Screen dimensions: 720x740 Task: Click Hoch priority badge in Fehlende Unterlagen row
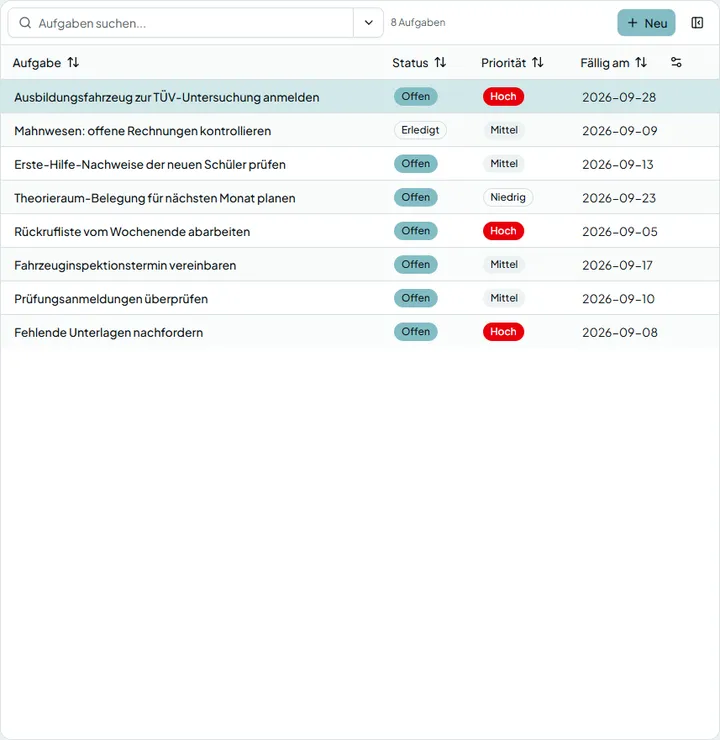click(503, 332)
